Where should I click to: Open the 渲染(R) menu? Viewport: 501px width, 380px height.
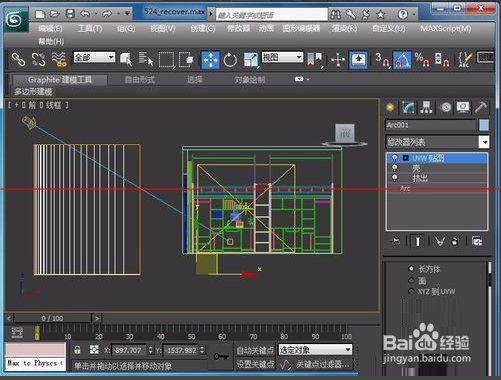tap(344, 28)
